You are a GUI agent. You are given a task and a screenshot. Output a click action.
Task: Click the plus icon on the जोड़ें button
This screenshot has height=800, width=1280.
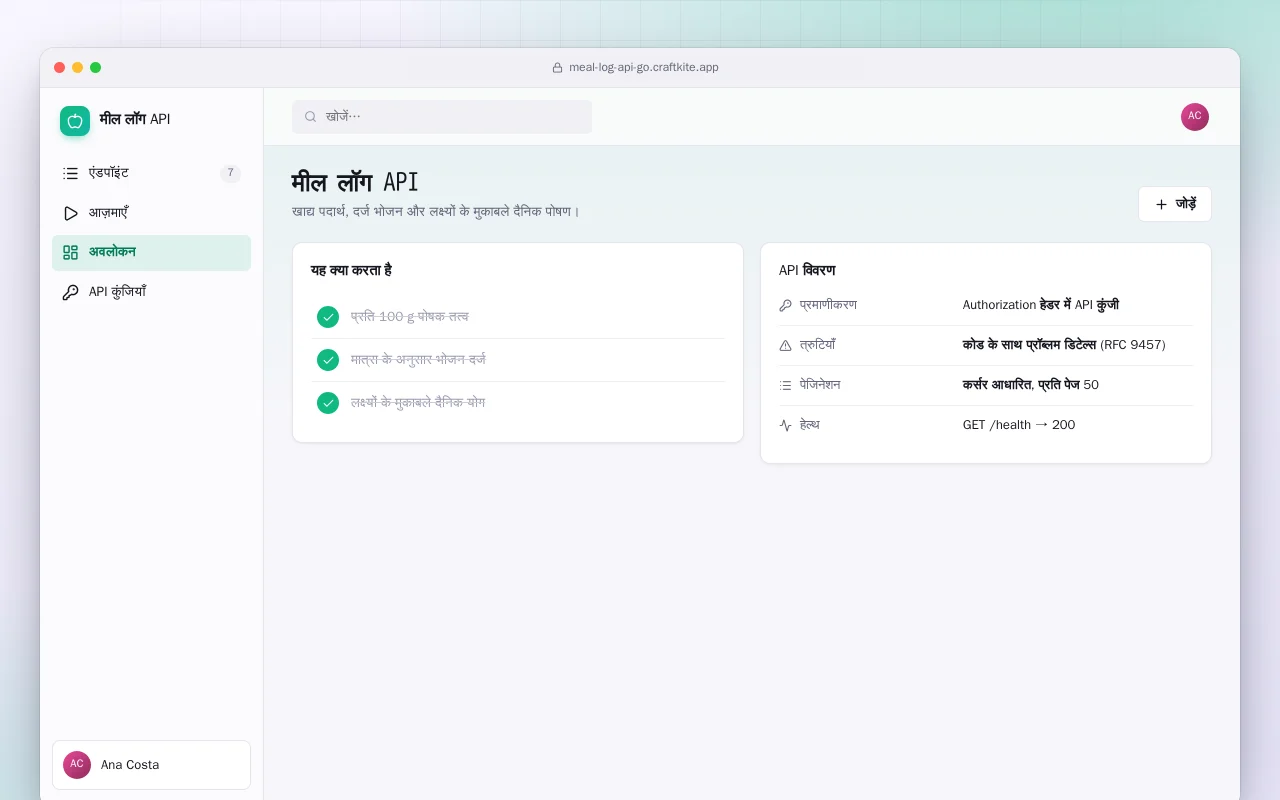[1161, 204]
